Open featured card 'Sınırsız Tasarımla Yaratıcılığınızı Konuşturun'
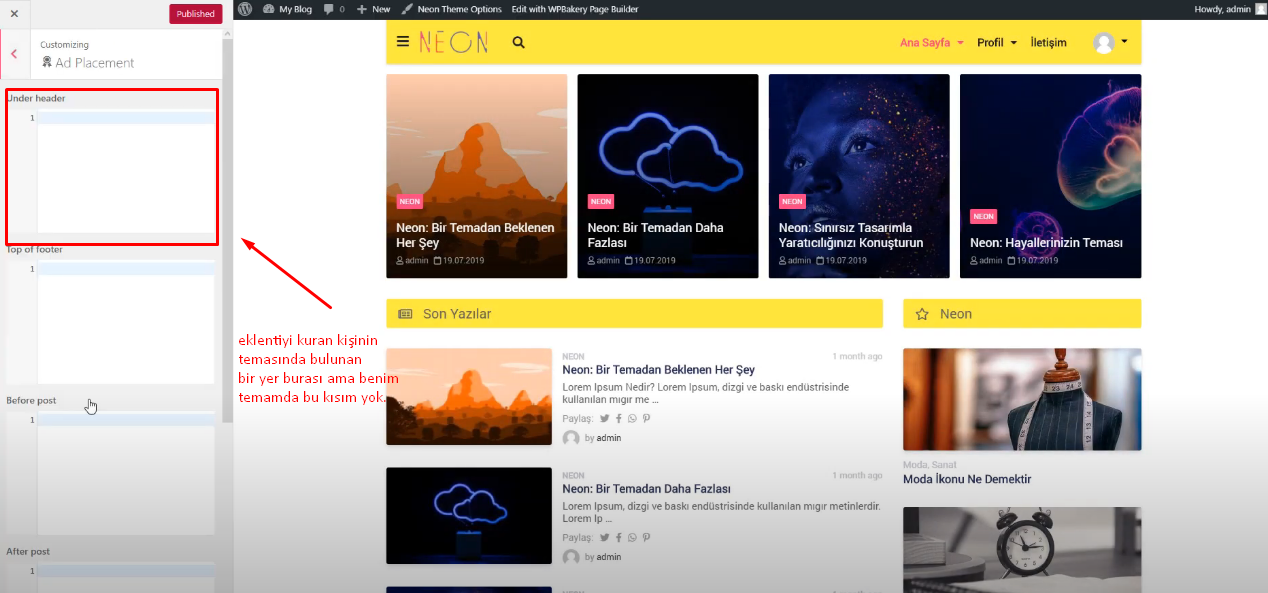The image size is (1268, 593). click(859, 176)
